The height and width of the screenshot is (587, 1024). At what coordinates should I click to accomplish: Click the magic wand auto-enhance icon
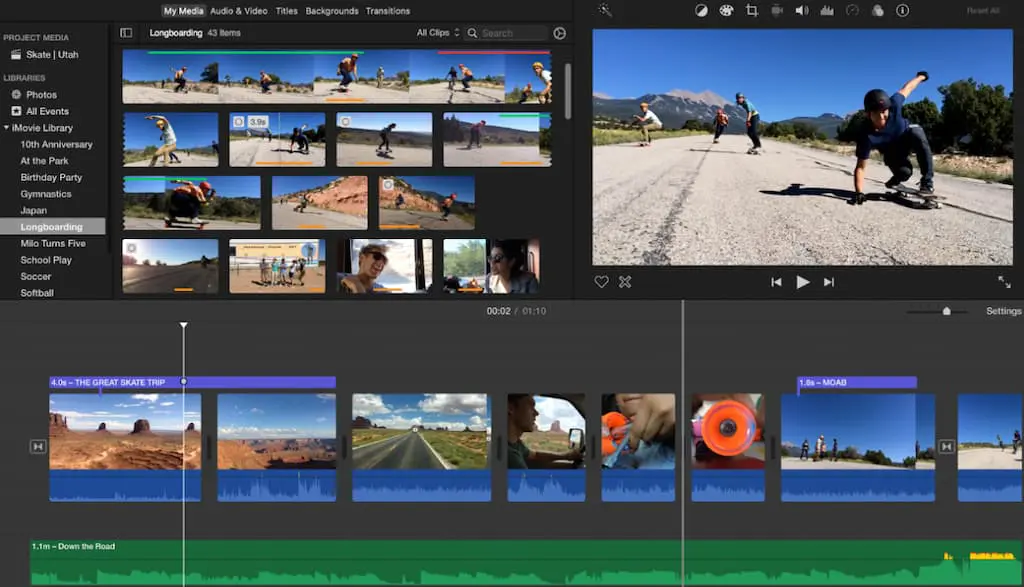[x=605, y=10]
